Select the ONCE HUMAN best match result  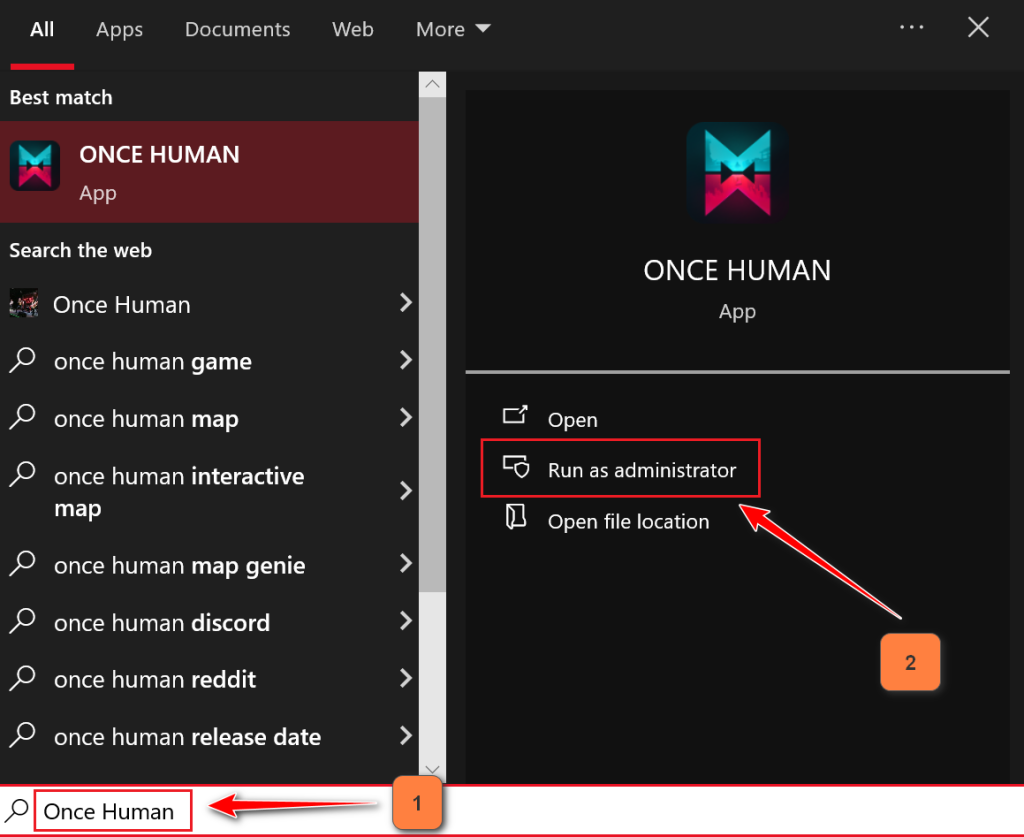click(209, 172)
